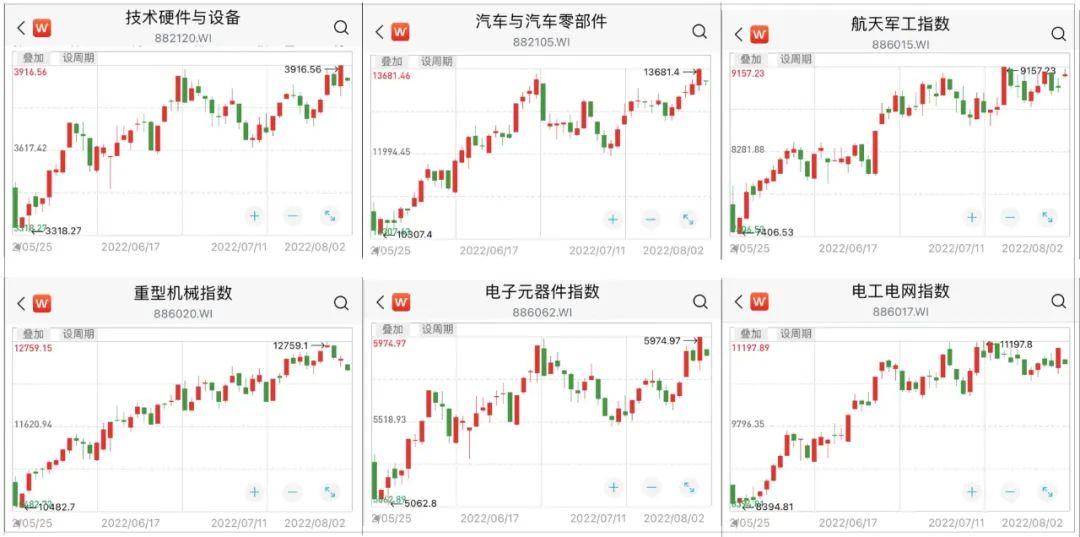Go back from 汽车与汽车零部件 chart
The image size is (1080, 537).
379,32
